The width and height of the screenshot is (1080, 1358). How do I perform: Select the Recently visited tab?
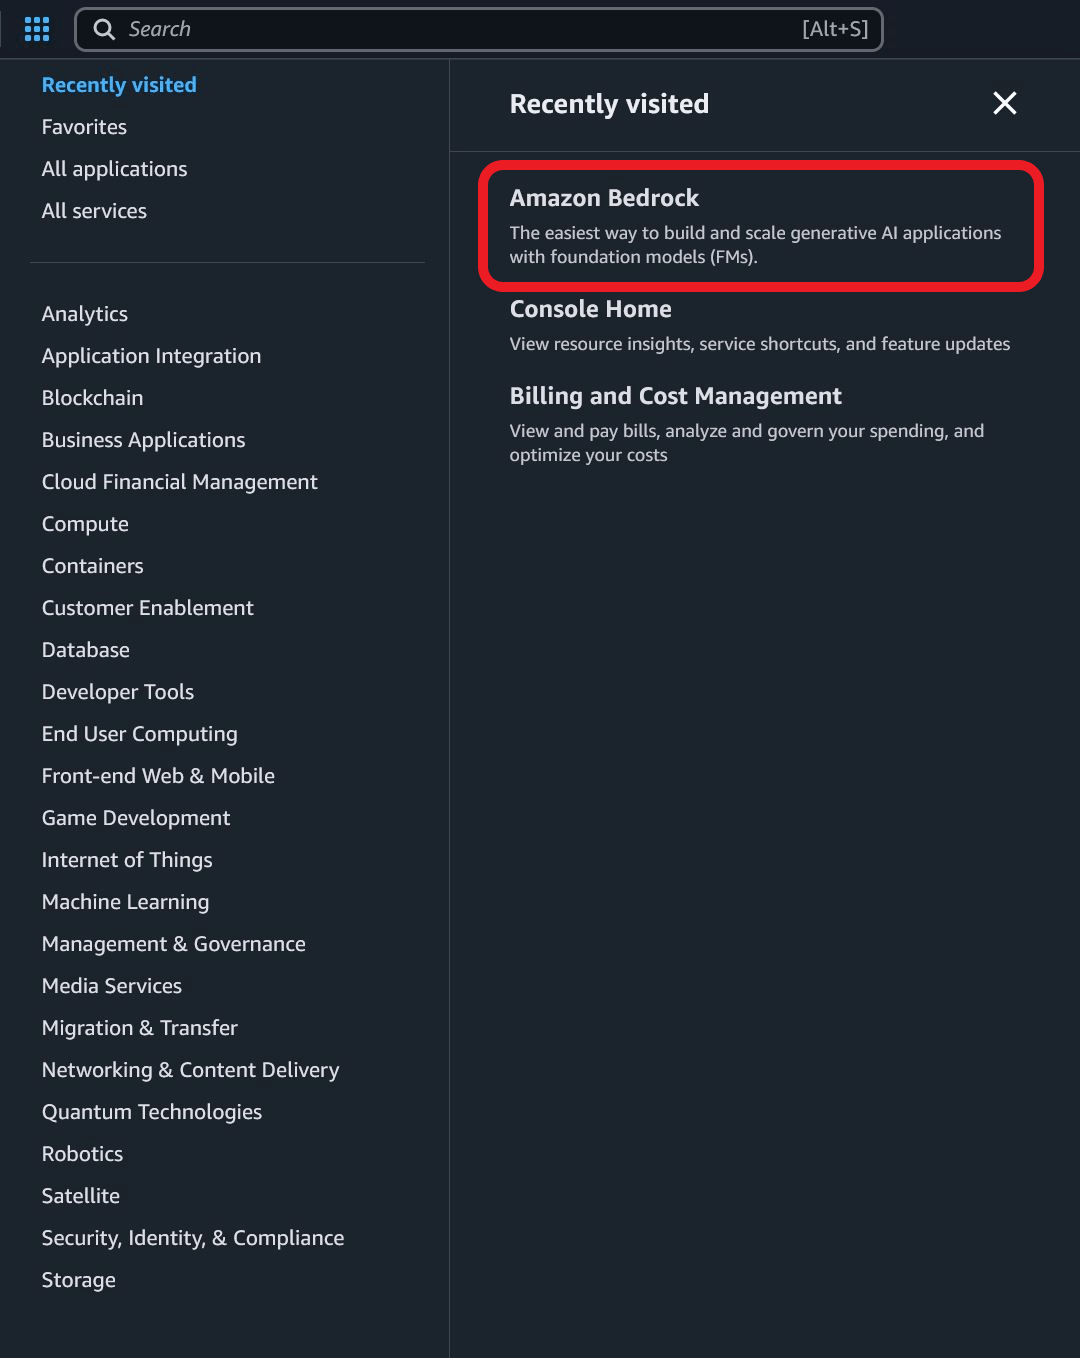point(118,85)
